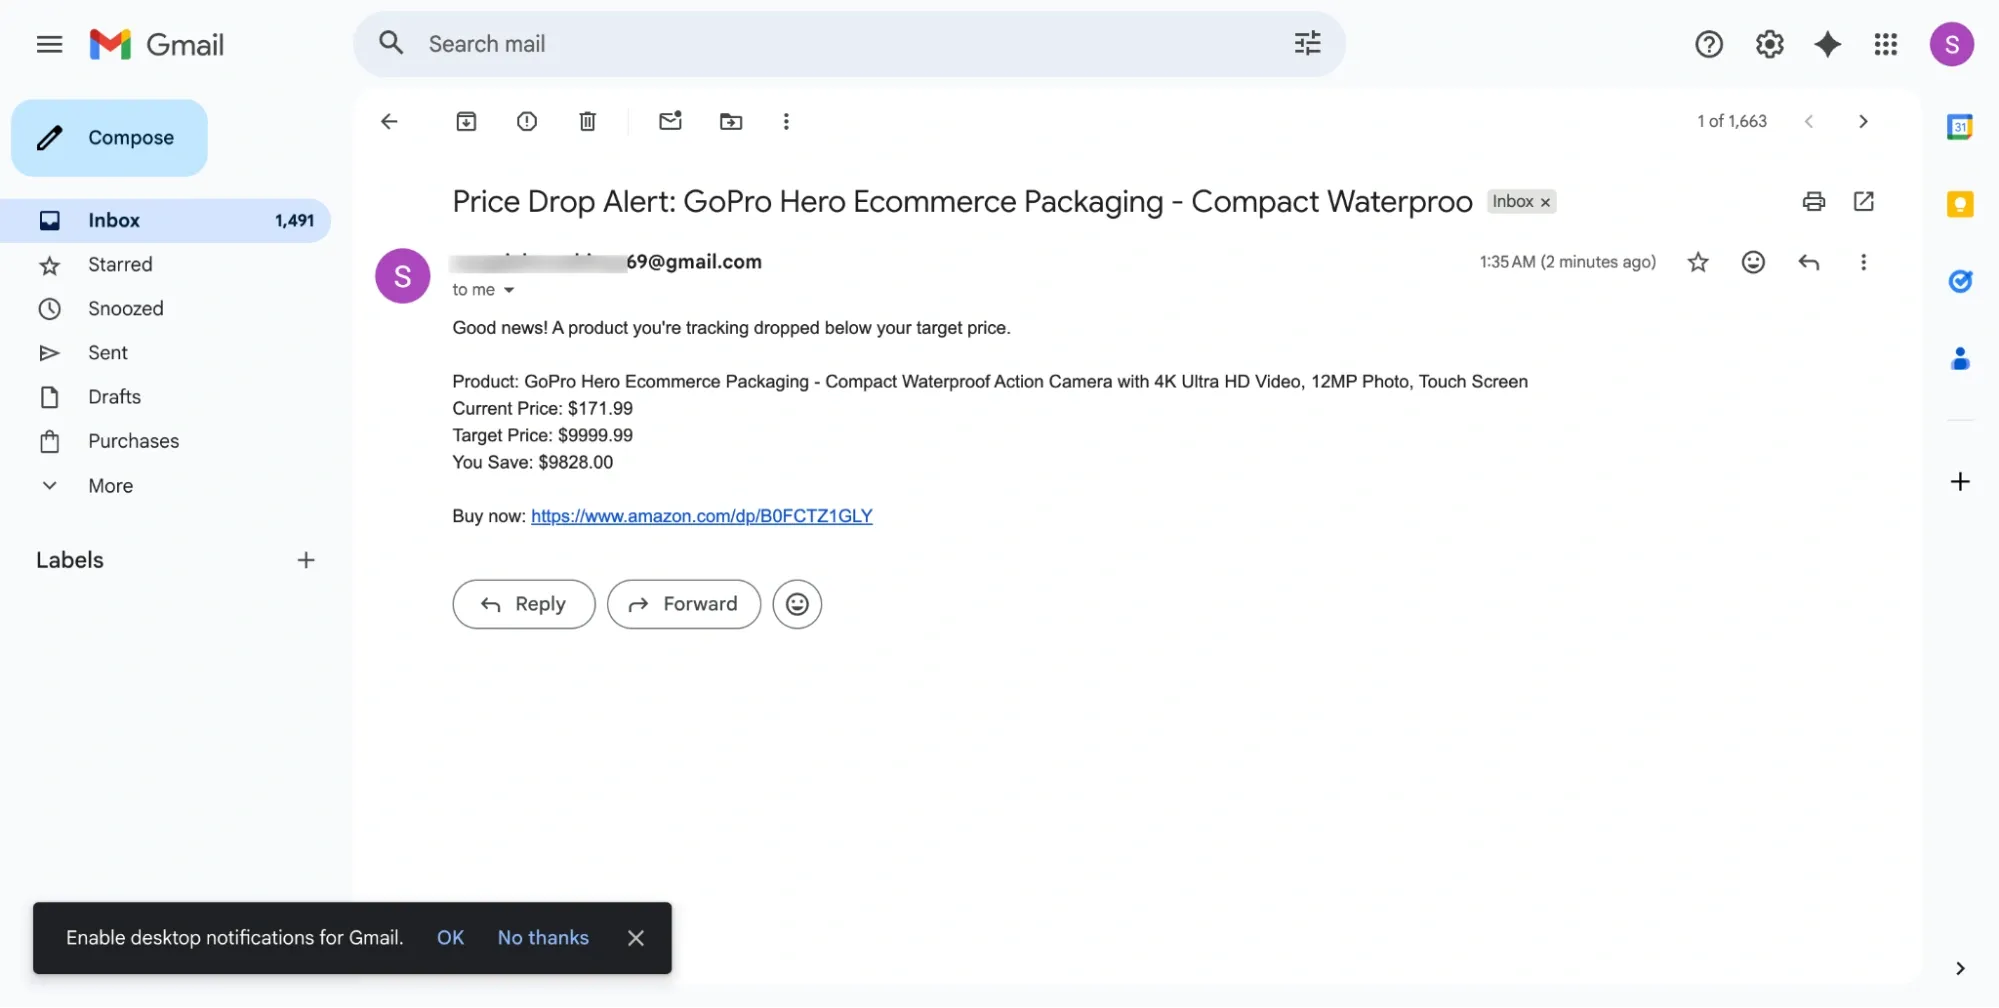Move the email to another folder
This screenshot has height=1008, width=1999.
tap(731, 121)
